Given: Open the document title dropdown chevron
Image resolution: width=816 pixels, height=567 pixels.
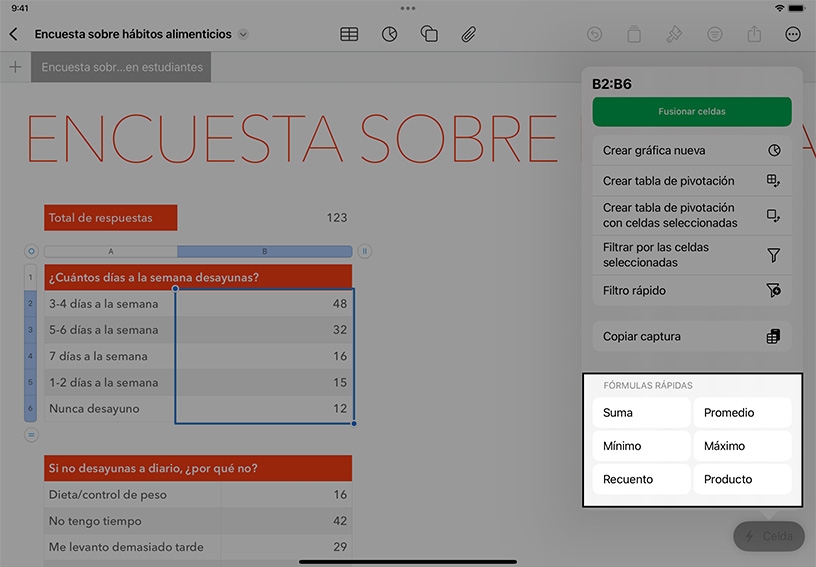Looking at the screenshot, I should click(243, 34).
